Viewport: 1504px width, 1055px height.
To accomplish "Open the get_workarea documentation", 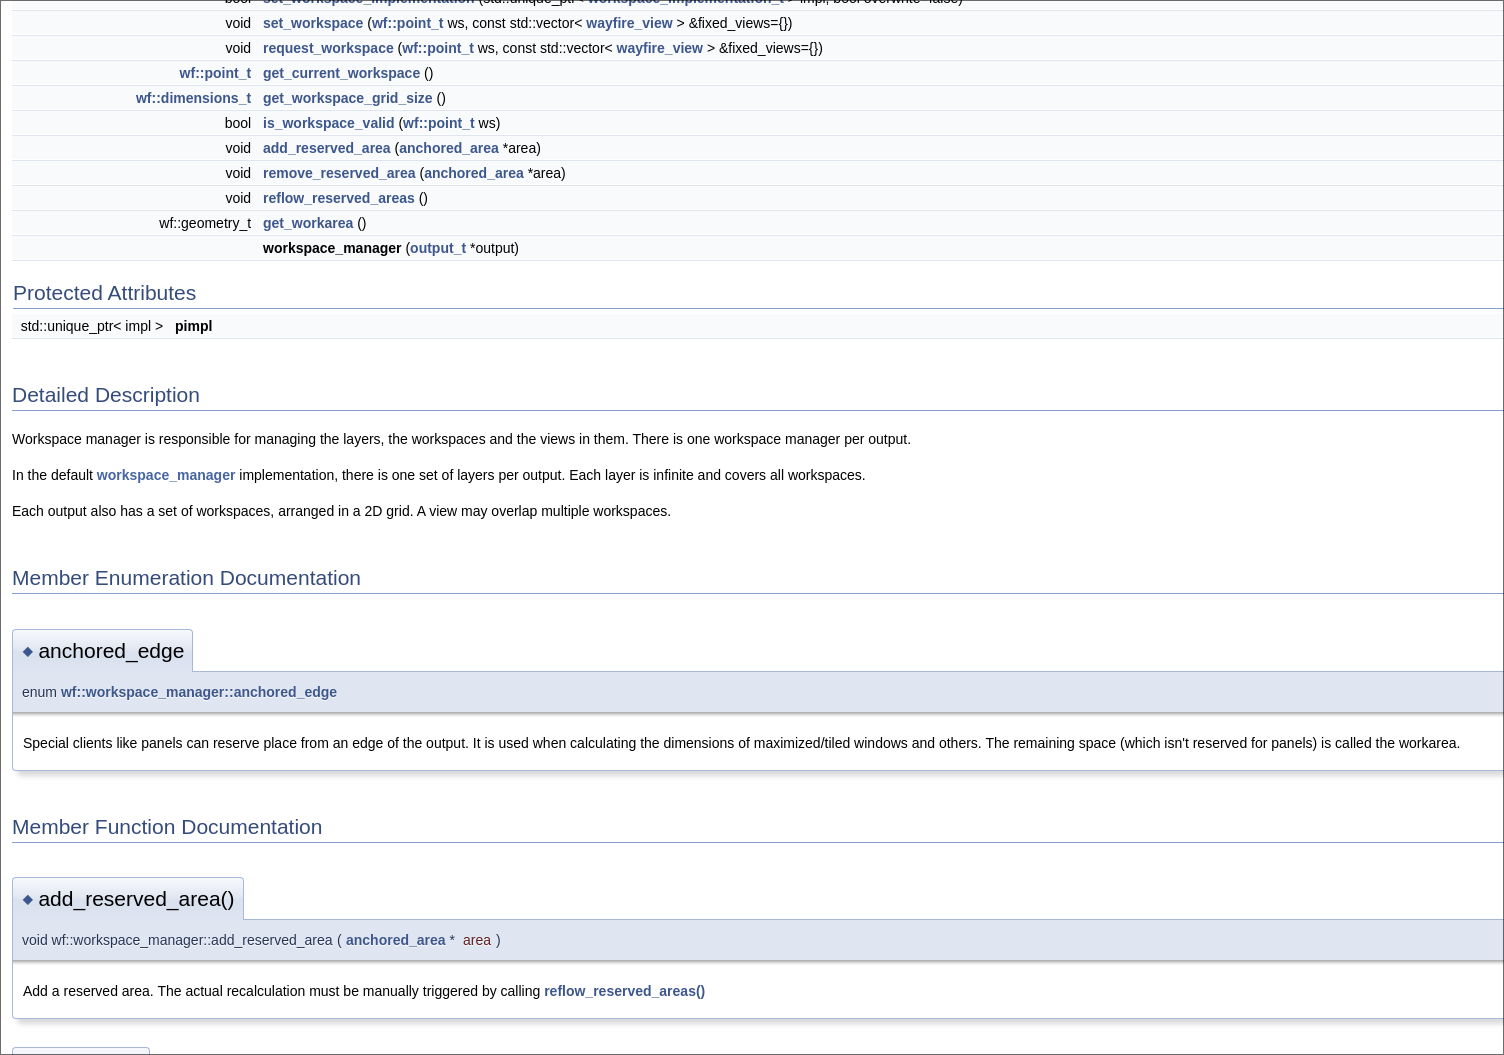I will [308, 223].
